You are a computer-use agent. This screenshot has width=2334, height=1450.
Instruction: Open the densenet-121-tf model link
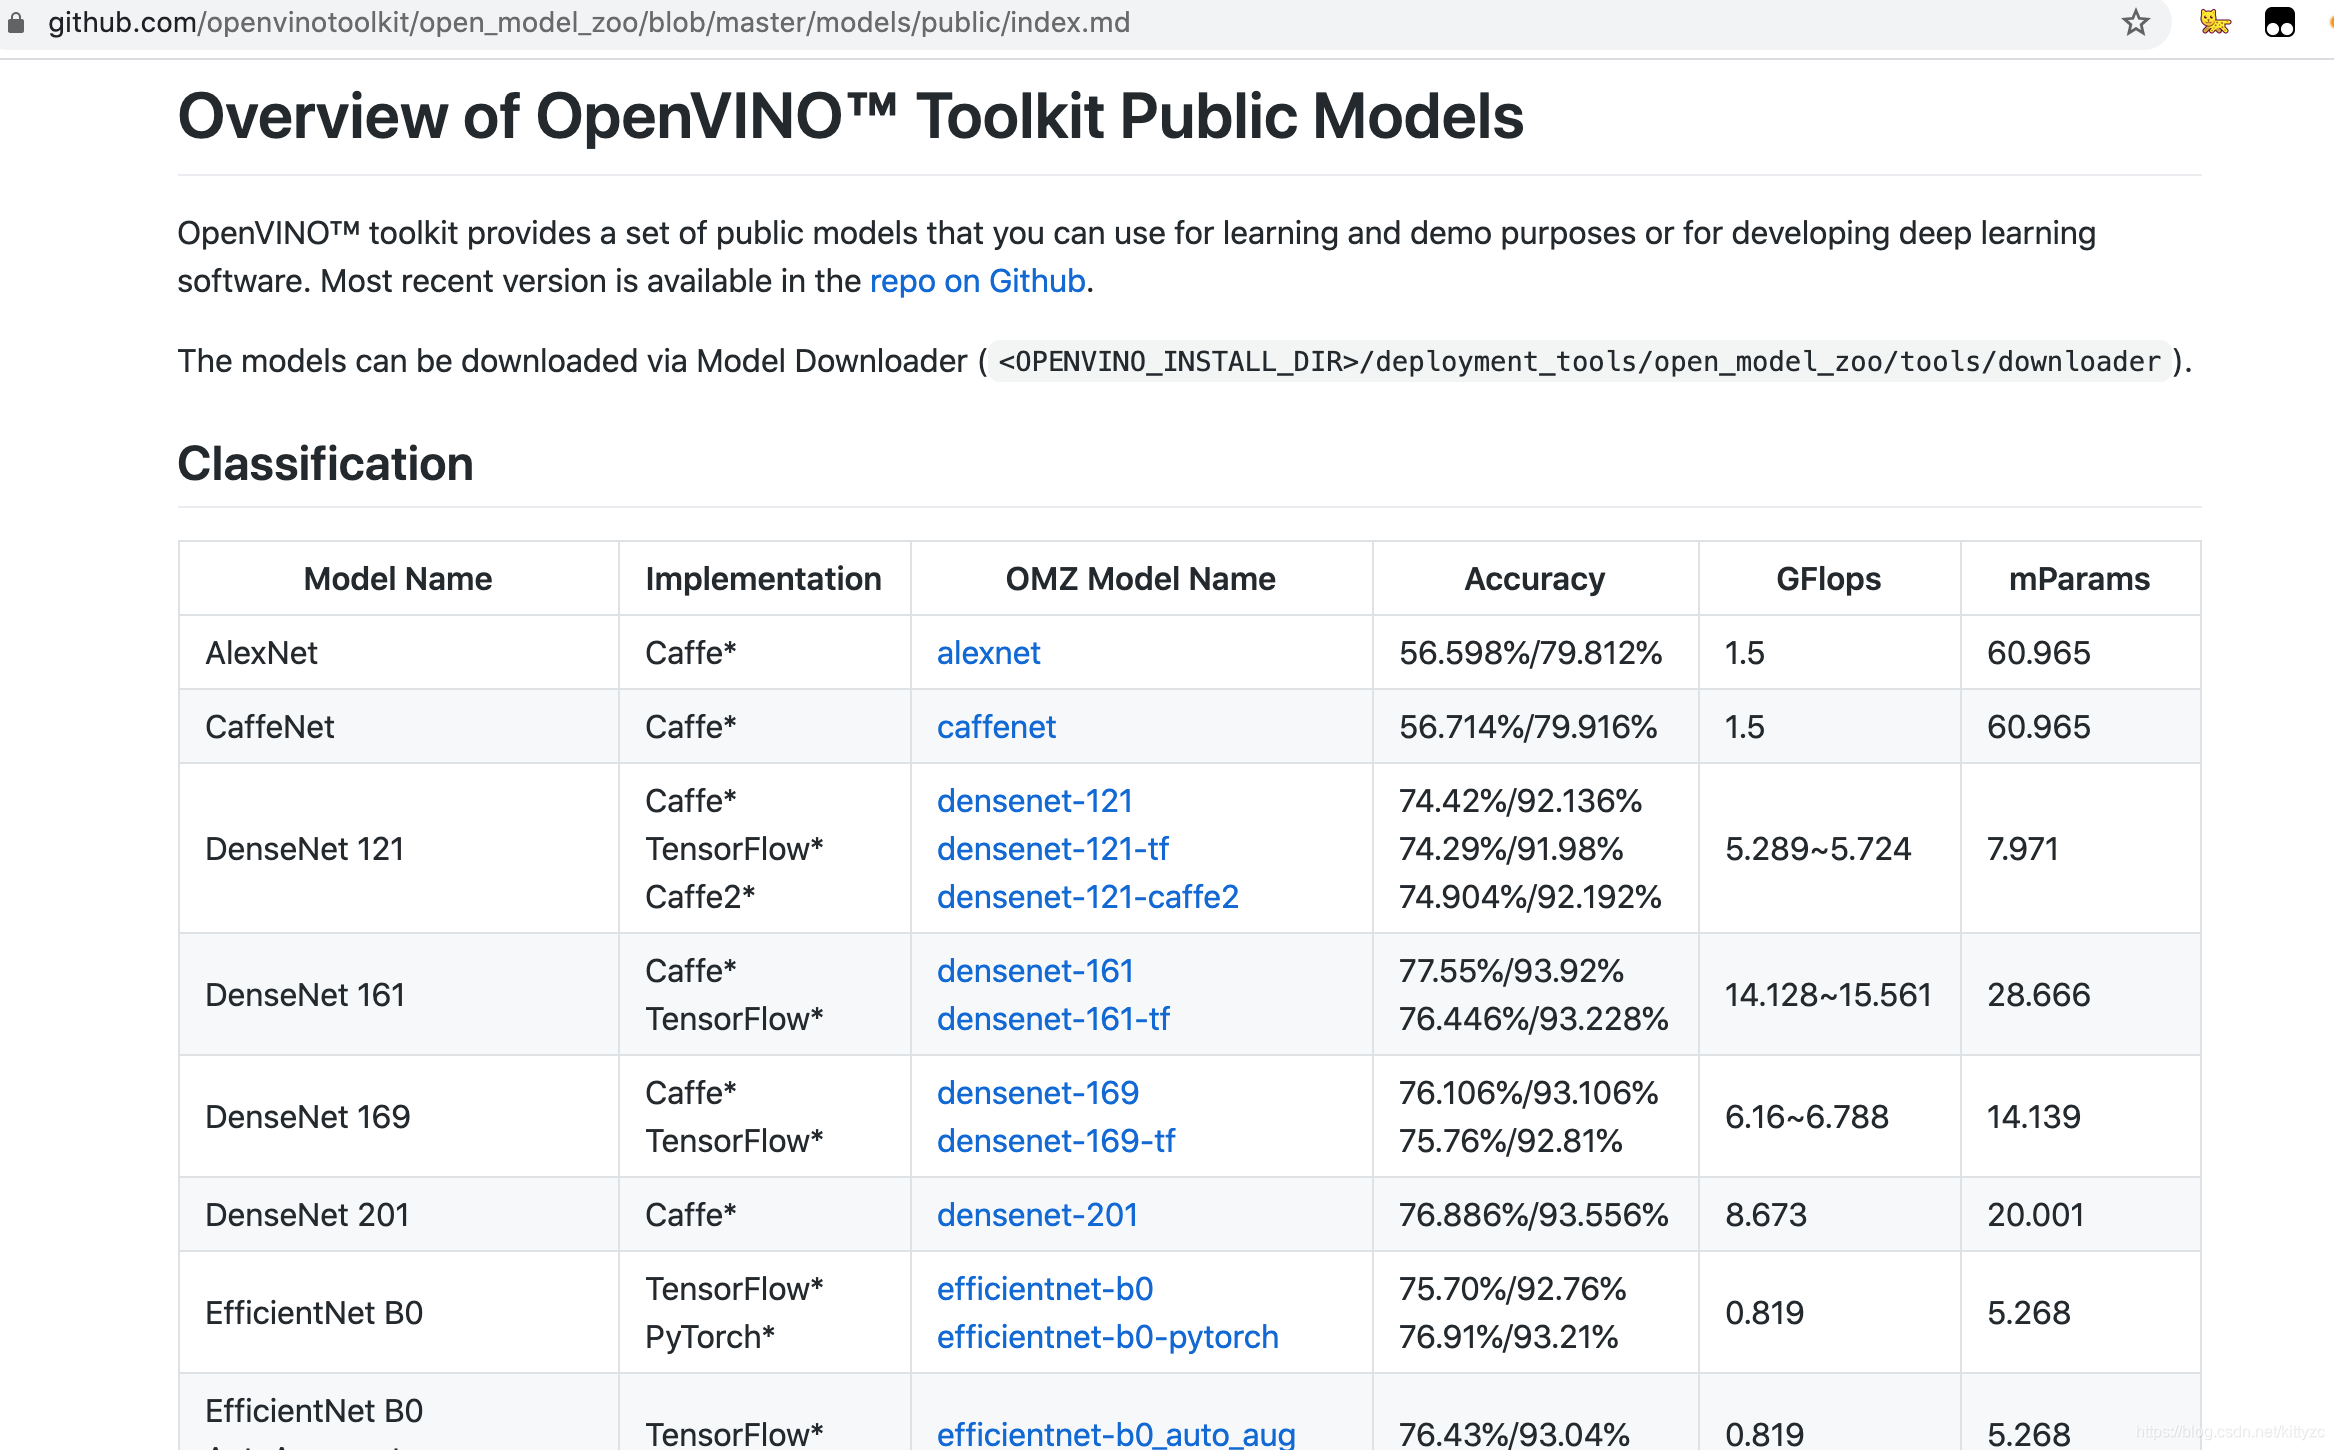(x=1052, y=849)
